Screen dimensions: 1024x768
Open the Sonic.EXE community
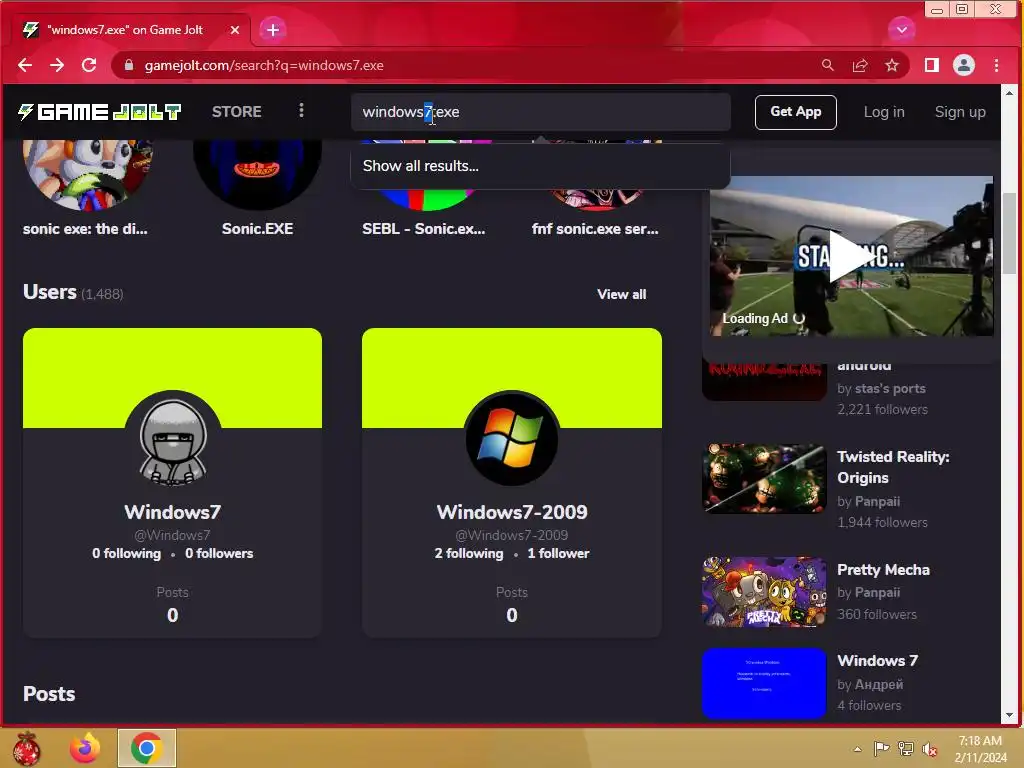pyautogui.click(x=257, y=229)
